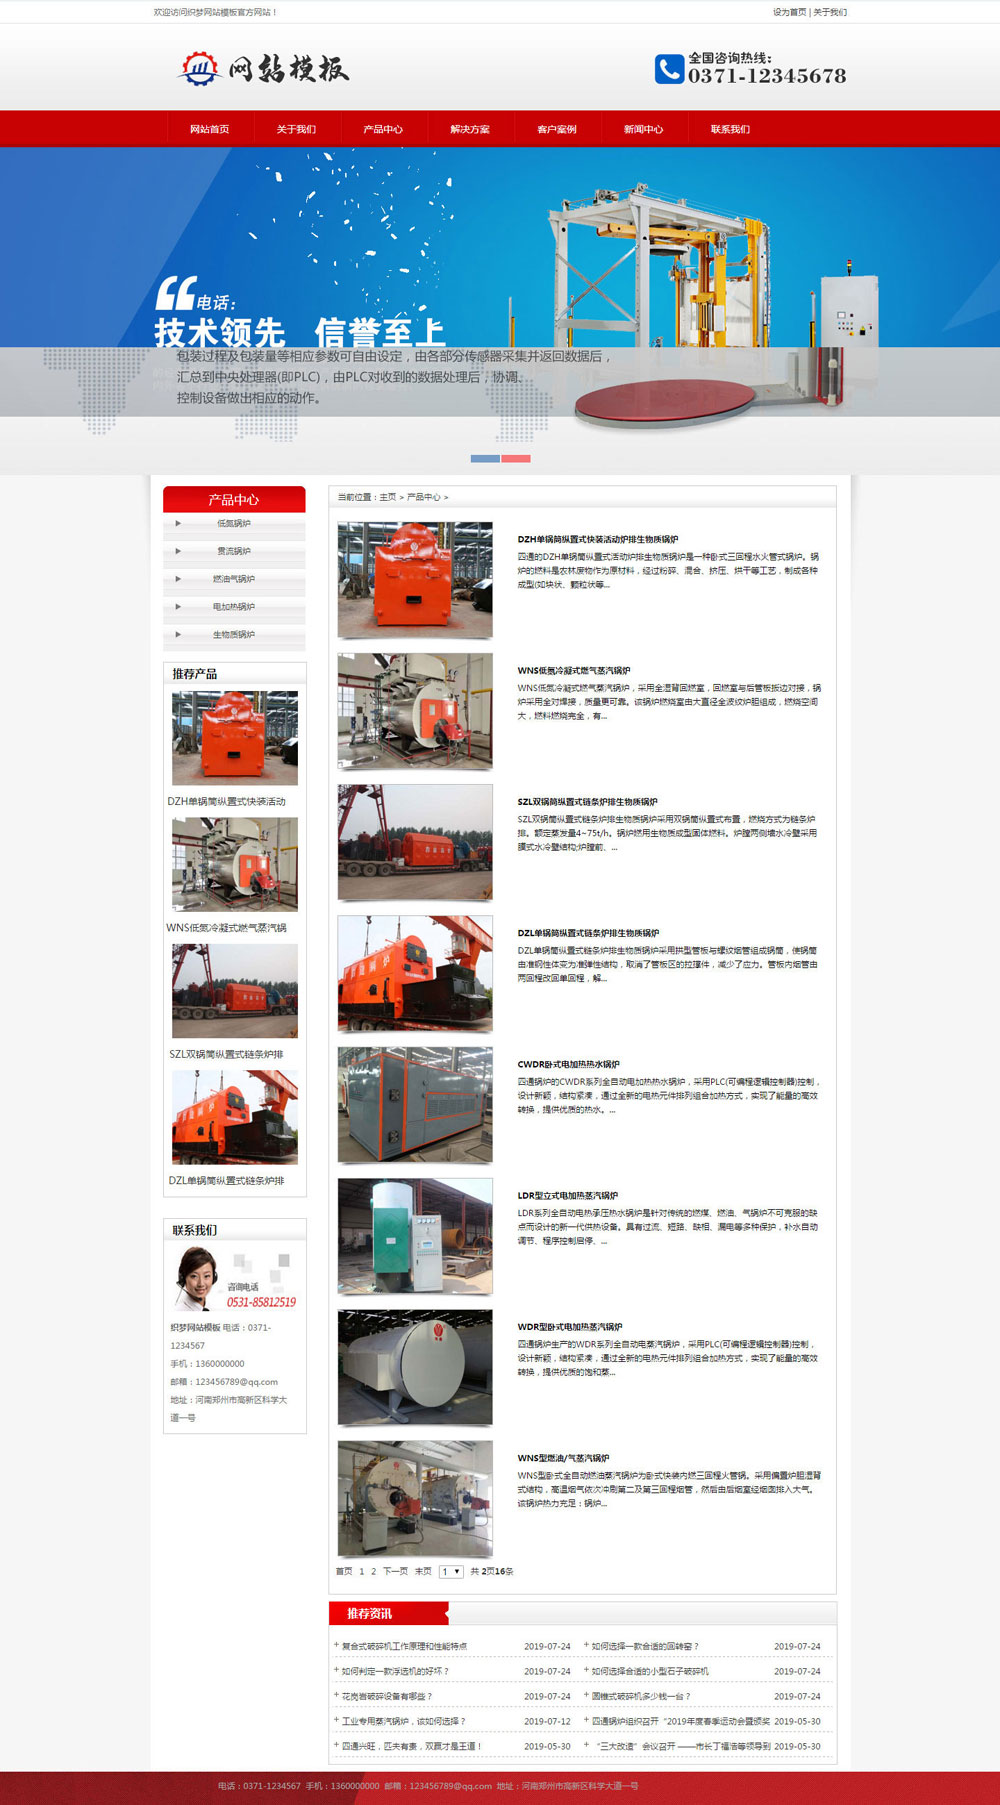Click the blue phone hotline icon
Image resolution: width=1000 pixels, height=1805 pixels.
click(x=669, y=69)
